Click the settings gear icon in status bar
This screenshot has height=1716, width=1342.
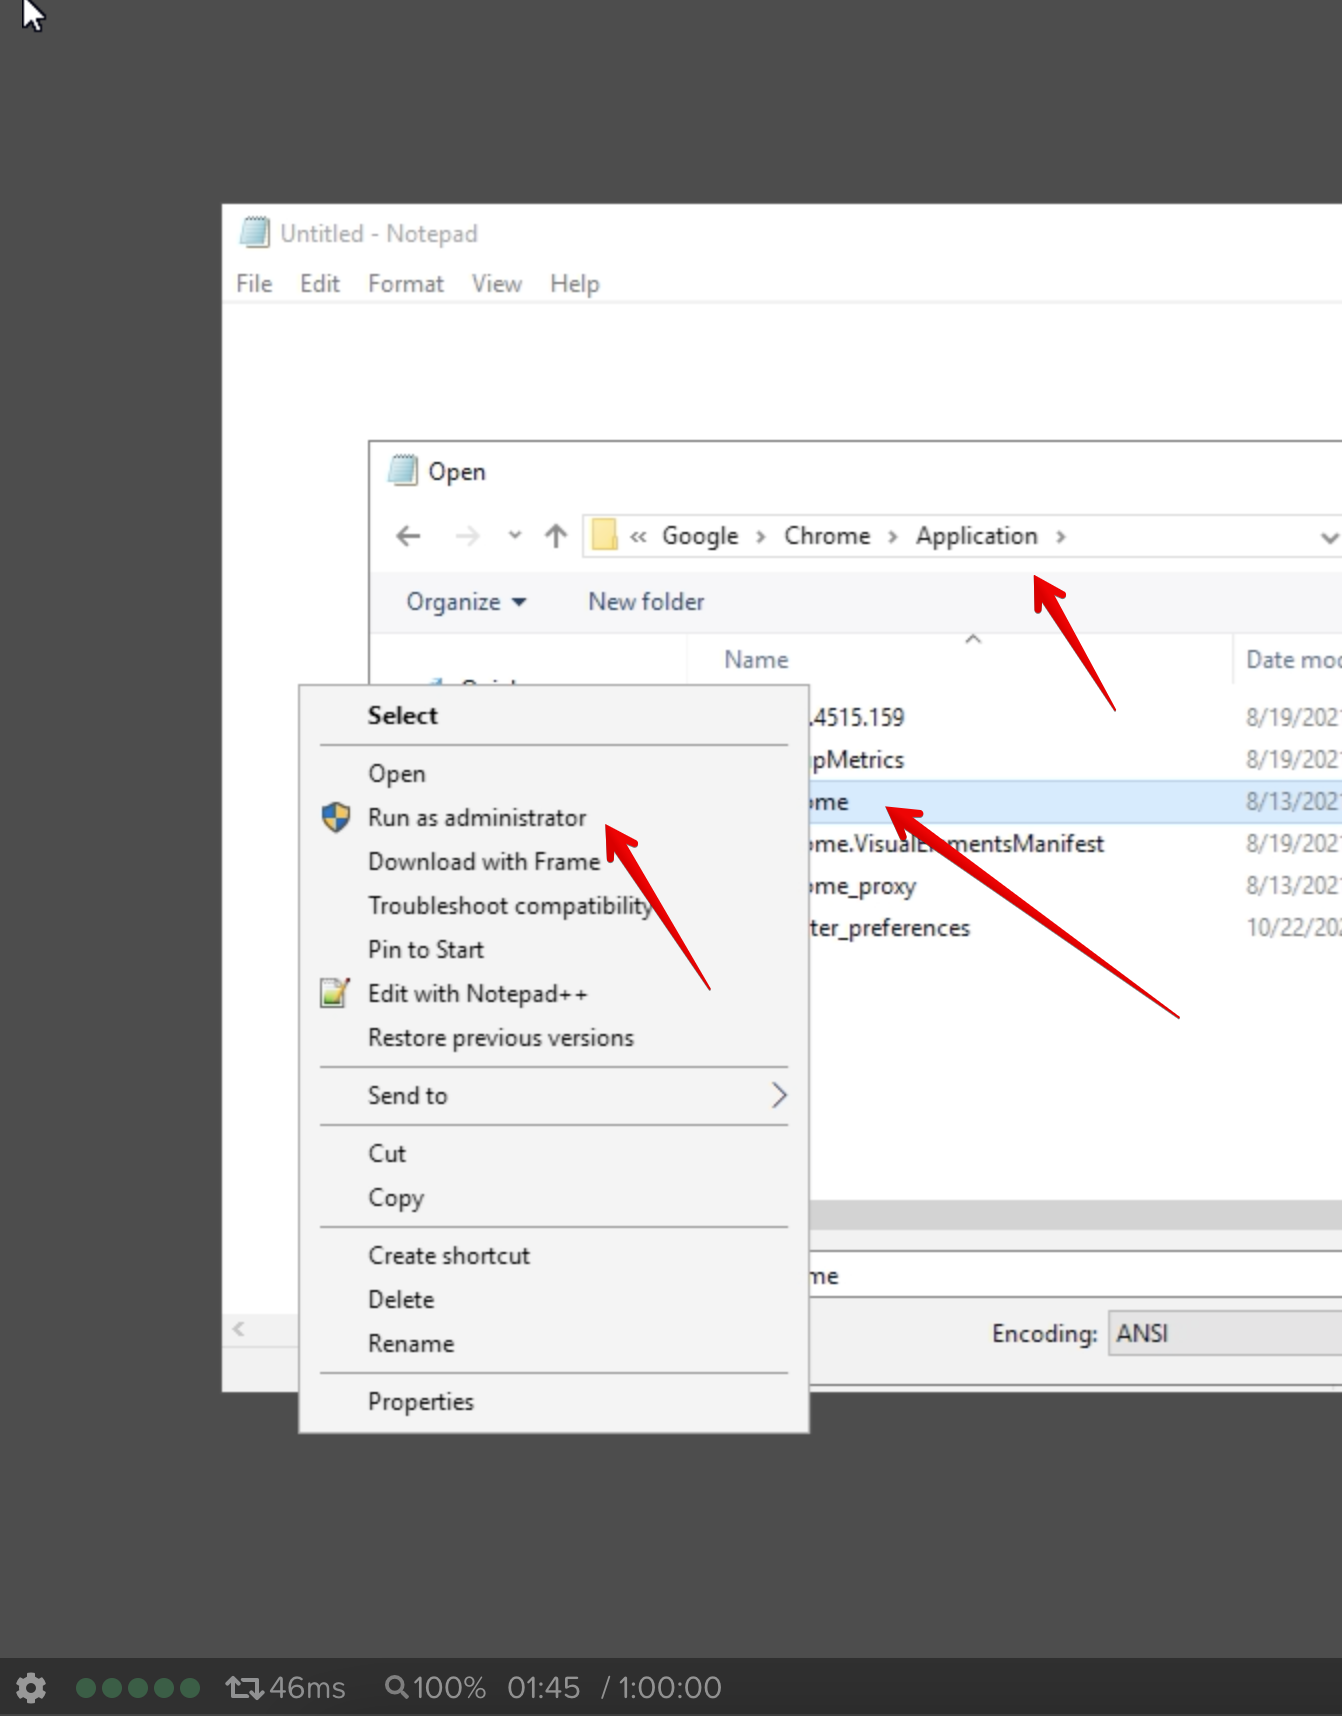coord(31,1688)
